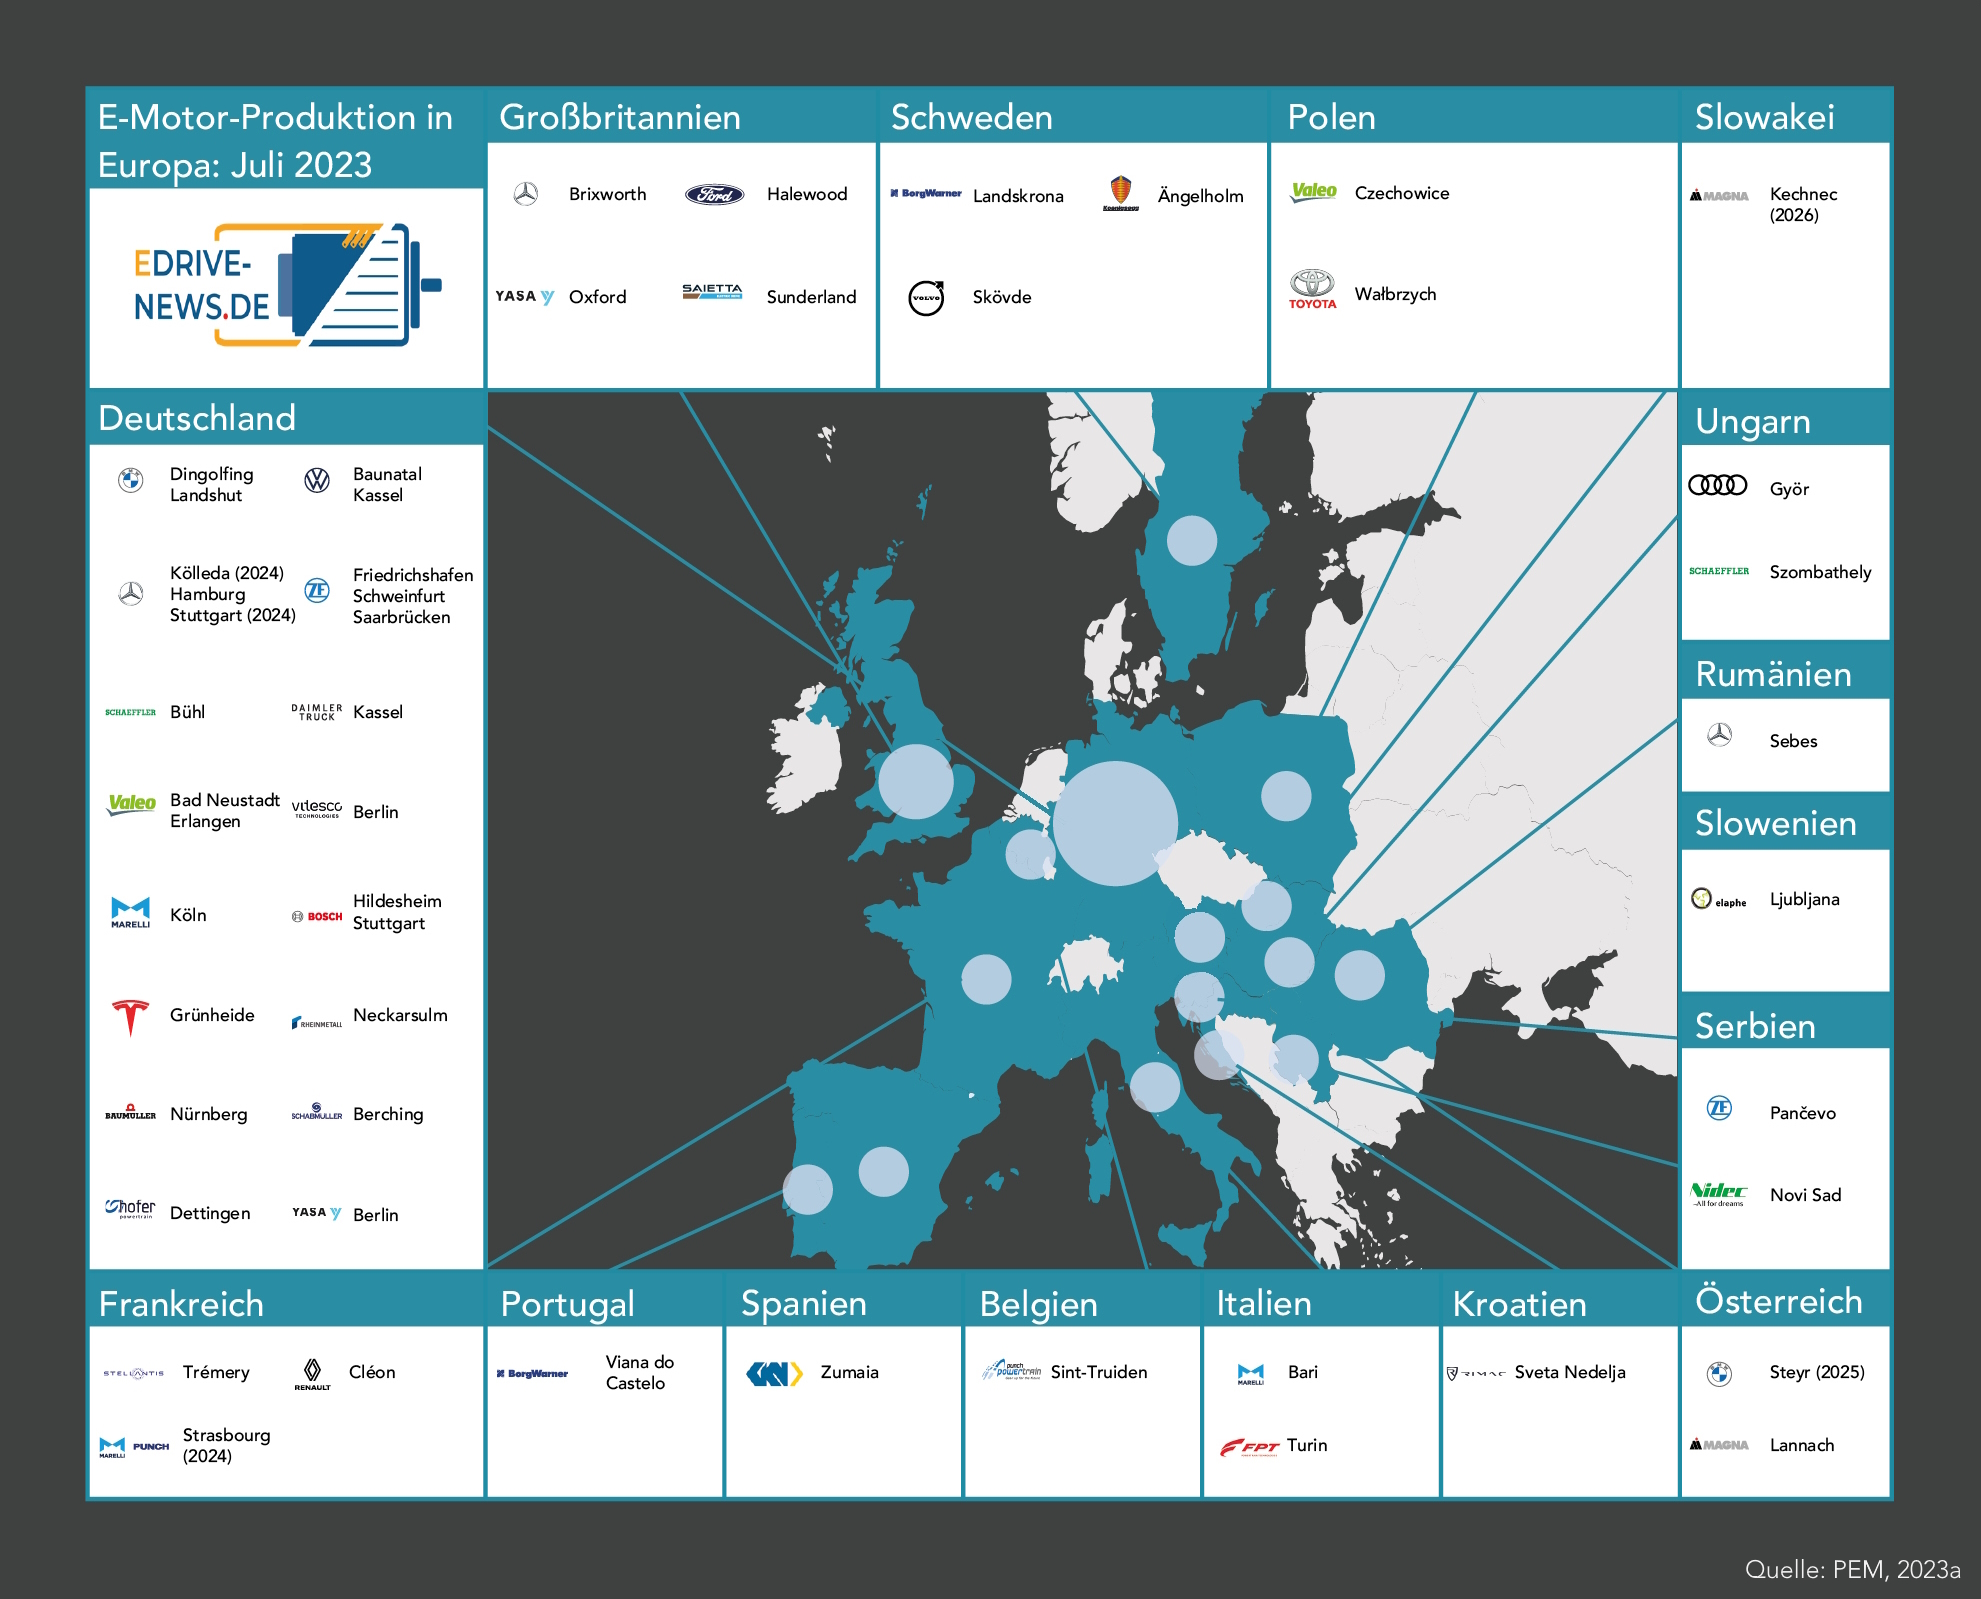This screenshot has width=1981, height=1599.
Task: Click the GKN logo beside Zumaia
Action: (775, 1374)
